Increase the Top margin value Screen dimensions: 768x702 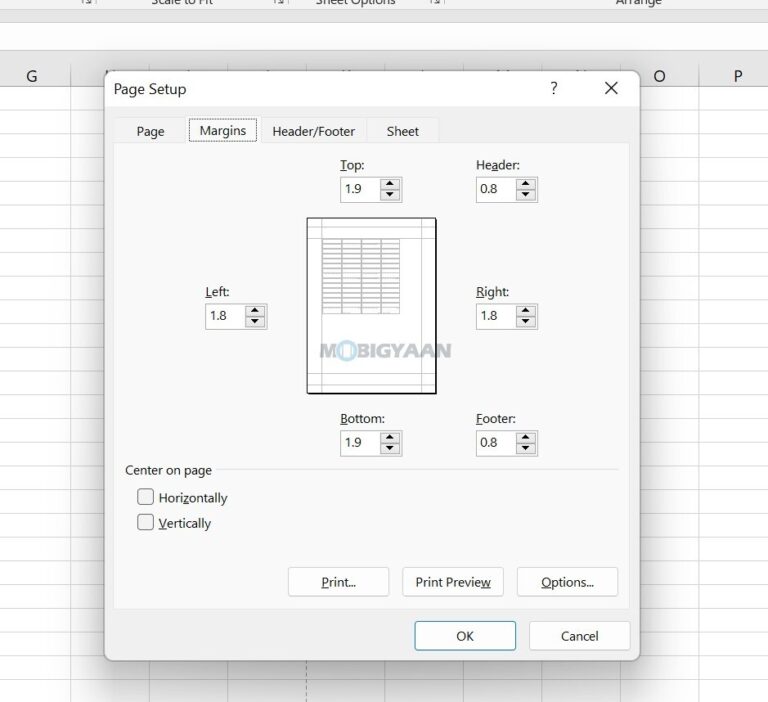point(390,184)
